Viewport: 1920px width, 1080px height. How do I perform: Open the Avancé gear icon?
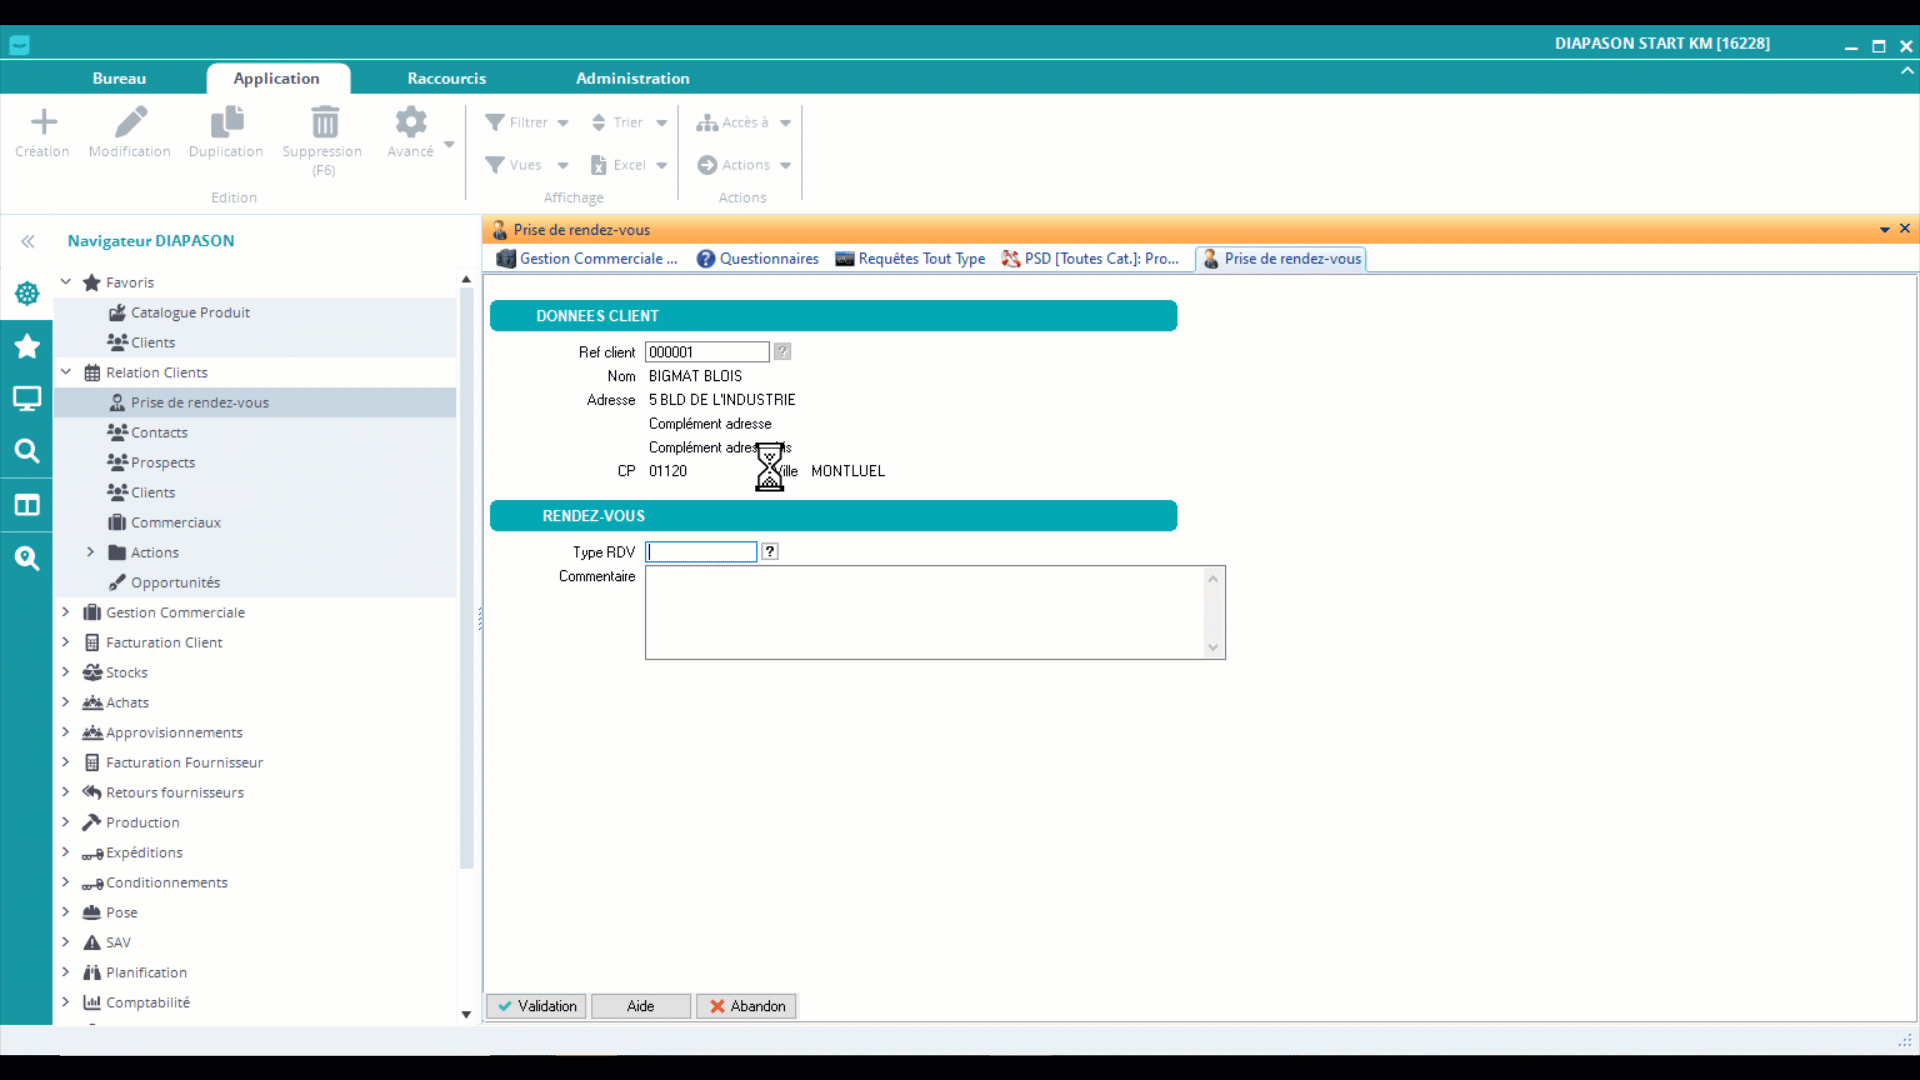pyautogui.click(x=410, y=123)
